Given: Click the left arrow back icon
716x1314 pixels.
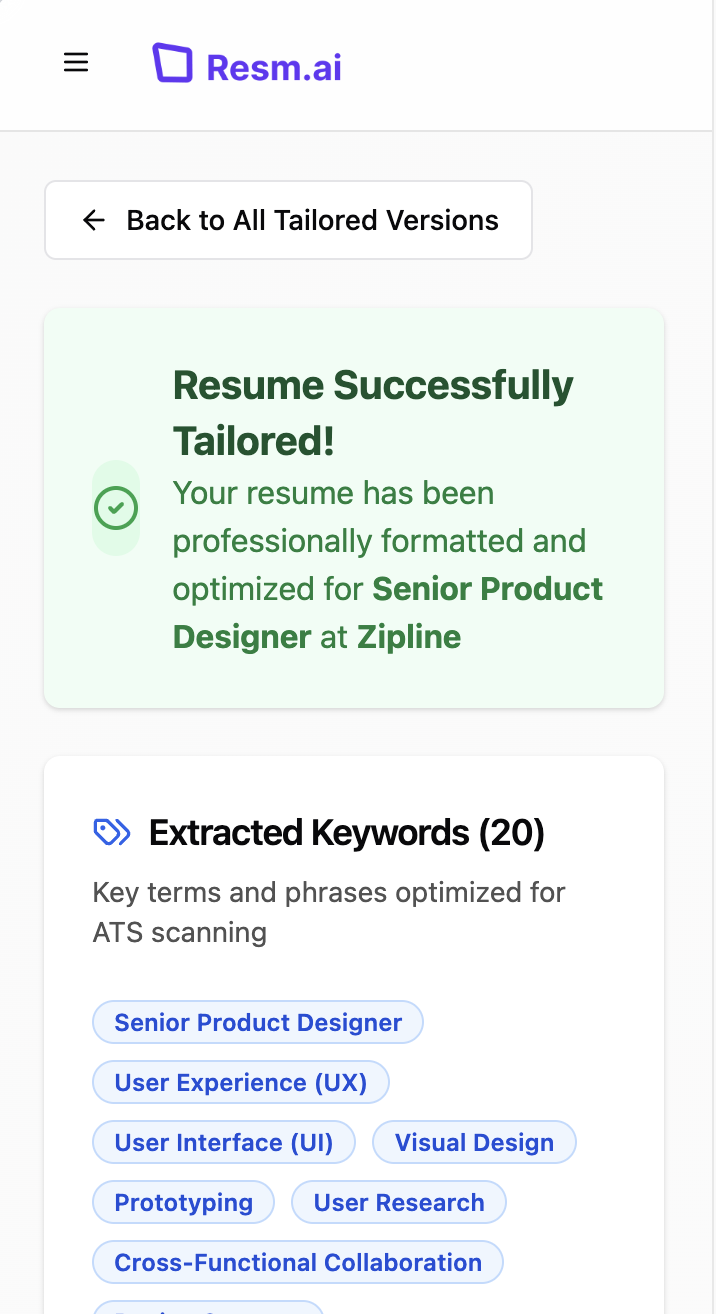Looking at the screenshot, I should tap(94, 220).
